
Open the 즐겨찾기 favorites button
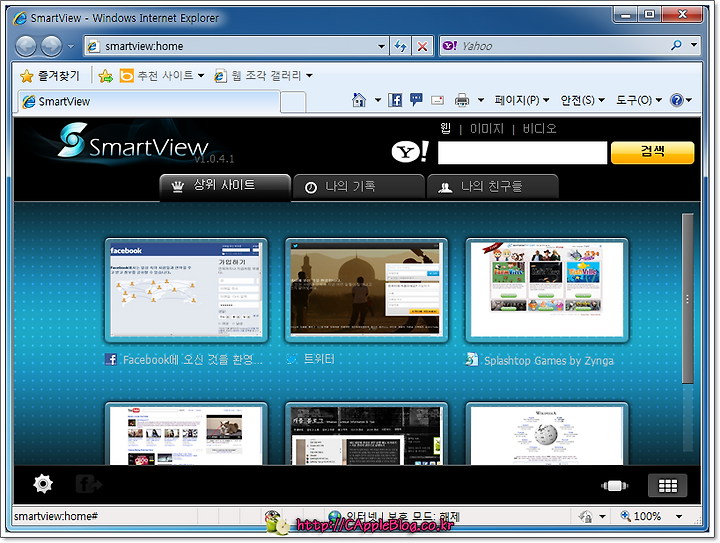tap(50, 76)
